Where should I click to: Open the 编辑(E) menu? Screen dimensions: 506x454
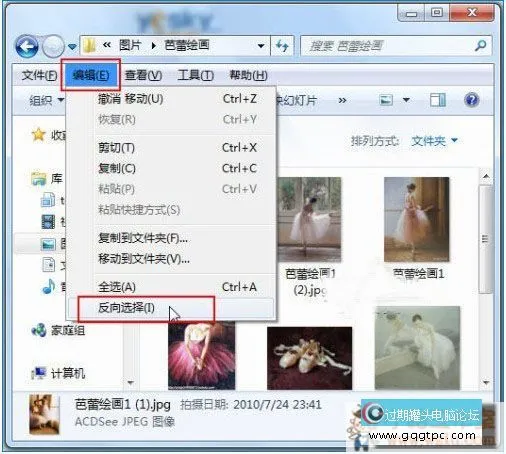click(91, 75)
